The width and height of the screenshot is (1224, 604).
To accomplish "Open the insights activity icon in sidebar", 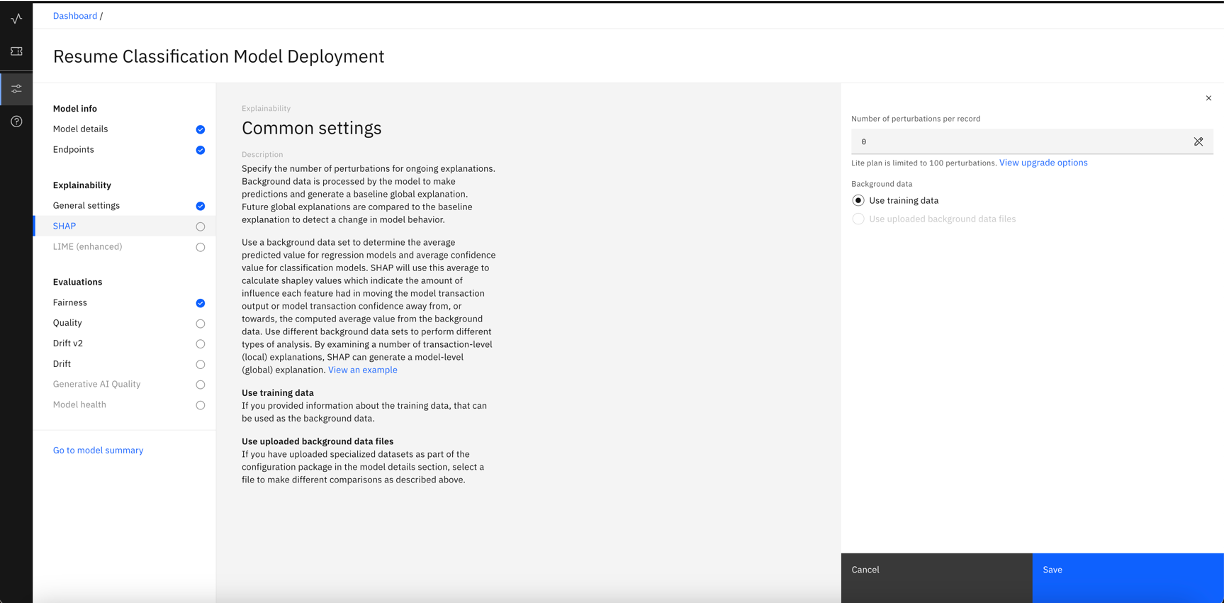I will (16, 18).
